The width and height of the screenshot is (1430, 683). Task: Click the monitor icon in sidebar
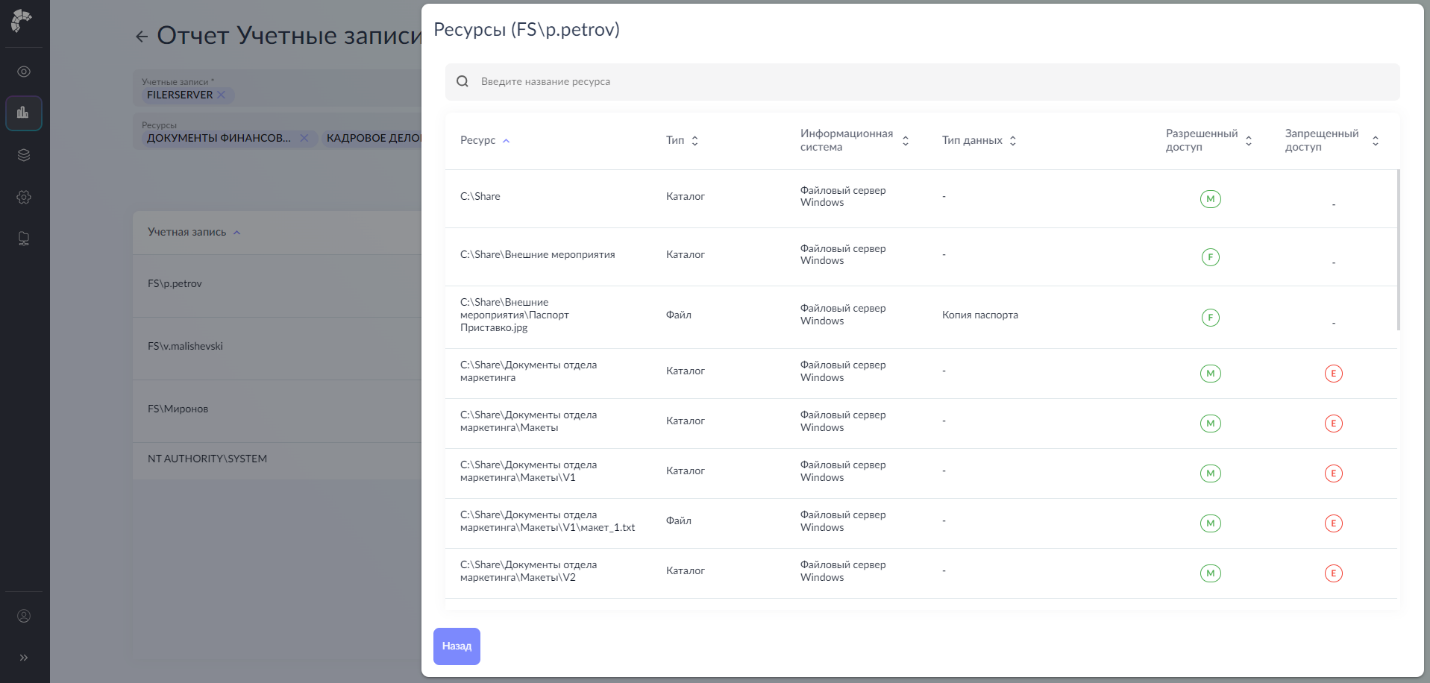24,238
